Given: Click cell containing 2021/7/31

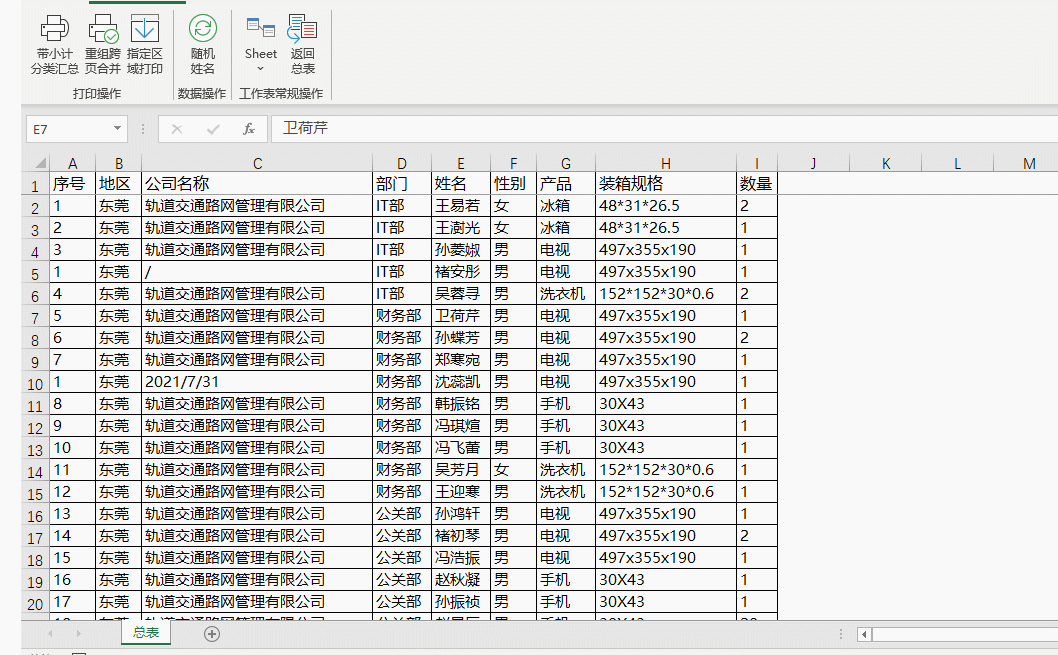Looking at the screenshot, I should 257,382.
